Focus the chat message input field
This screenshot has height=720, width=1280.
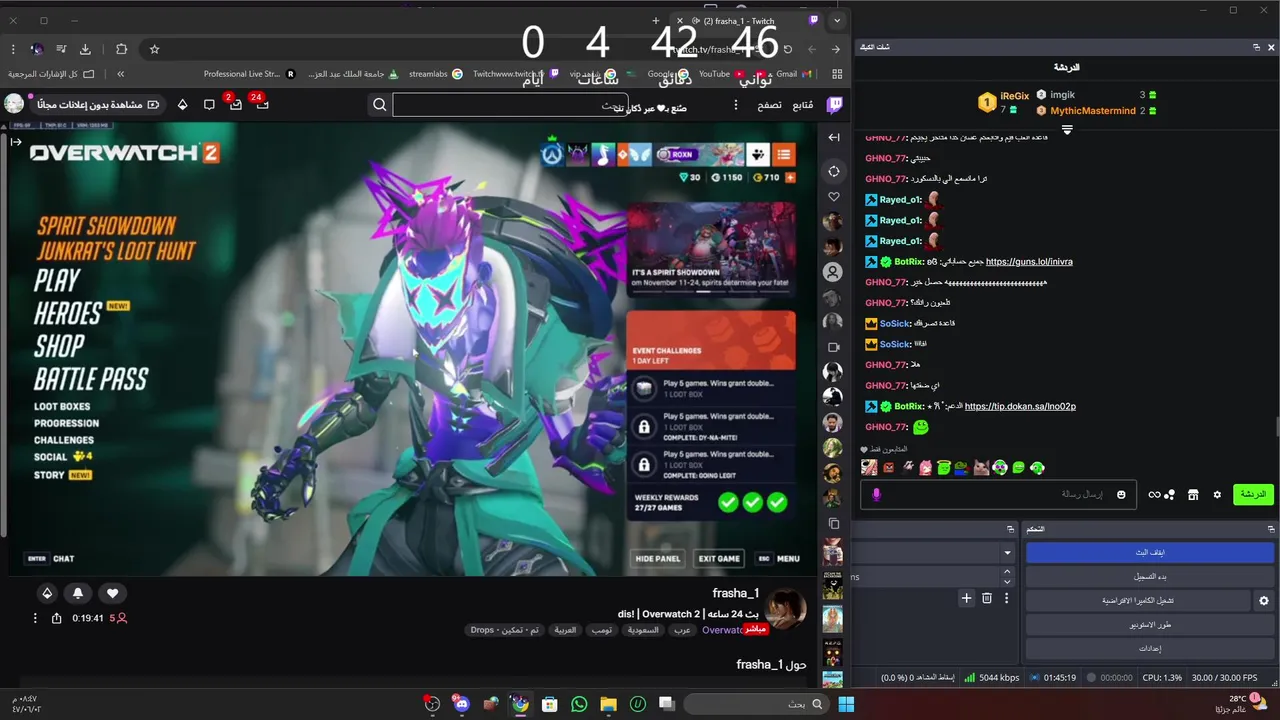coord(998,494)
